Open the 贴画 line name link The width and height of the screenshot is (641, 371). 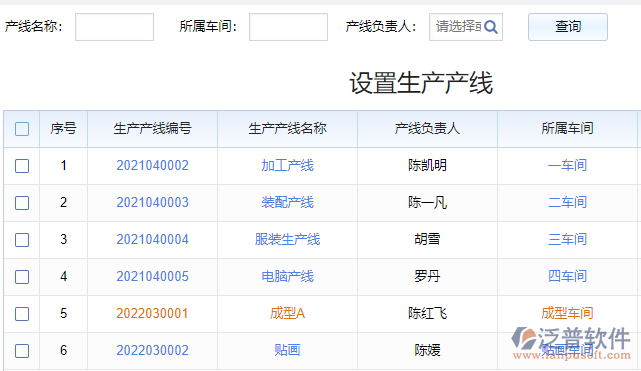coord(287,350)
